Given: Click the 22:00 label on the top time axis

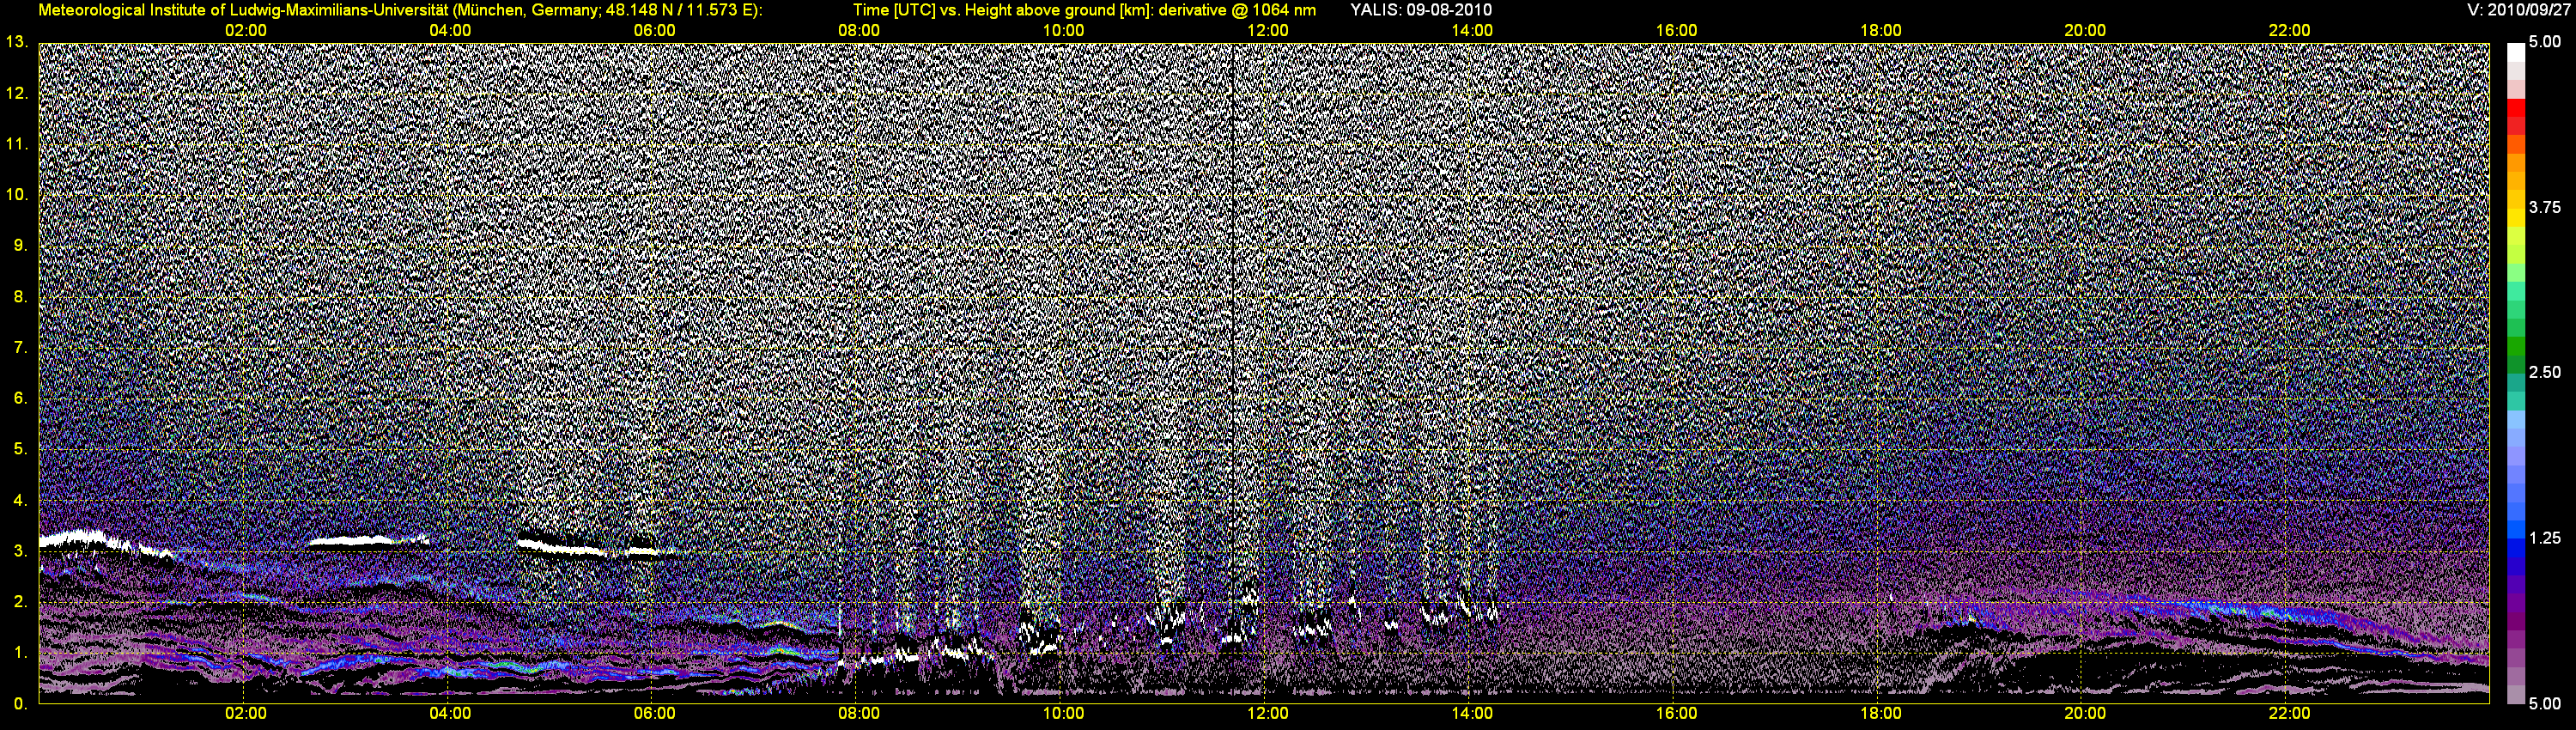Looking at the screenshot, I should (2289, 30).
